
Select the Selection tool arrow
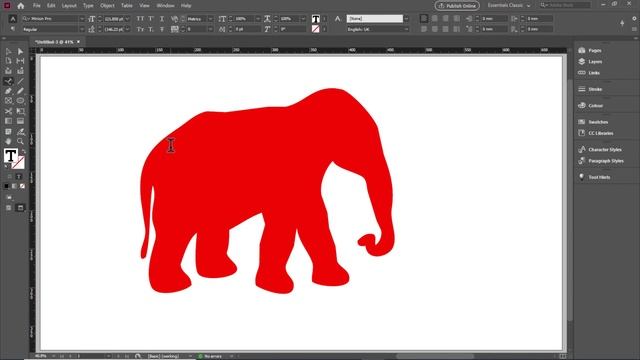point(8,51)
